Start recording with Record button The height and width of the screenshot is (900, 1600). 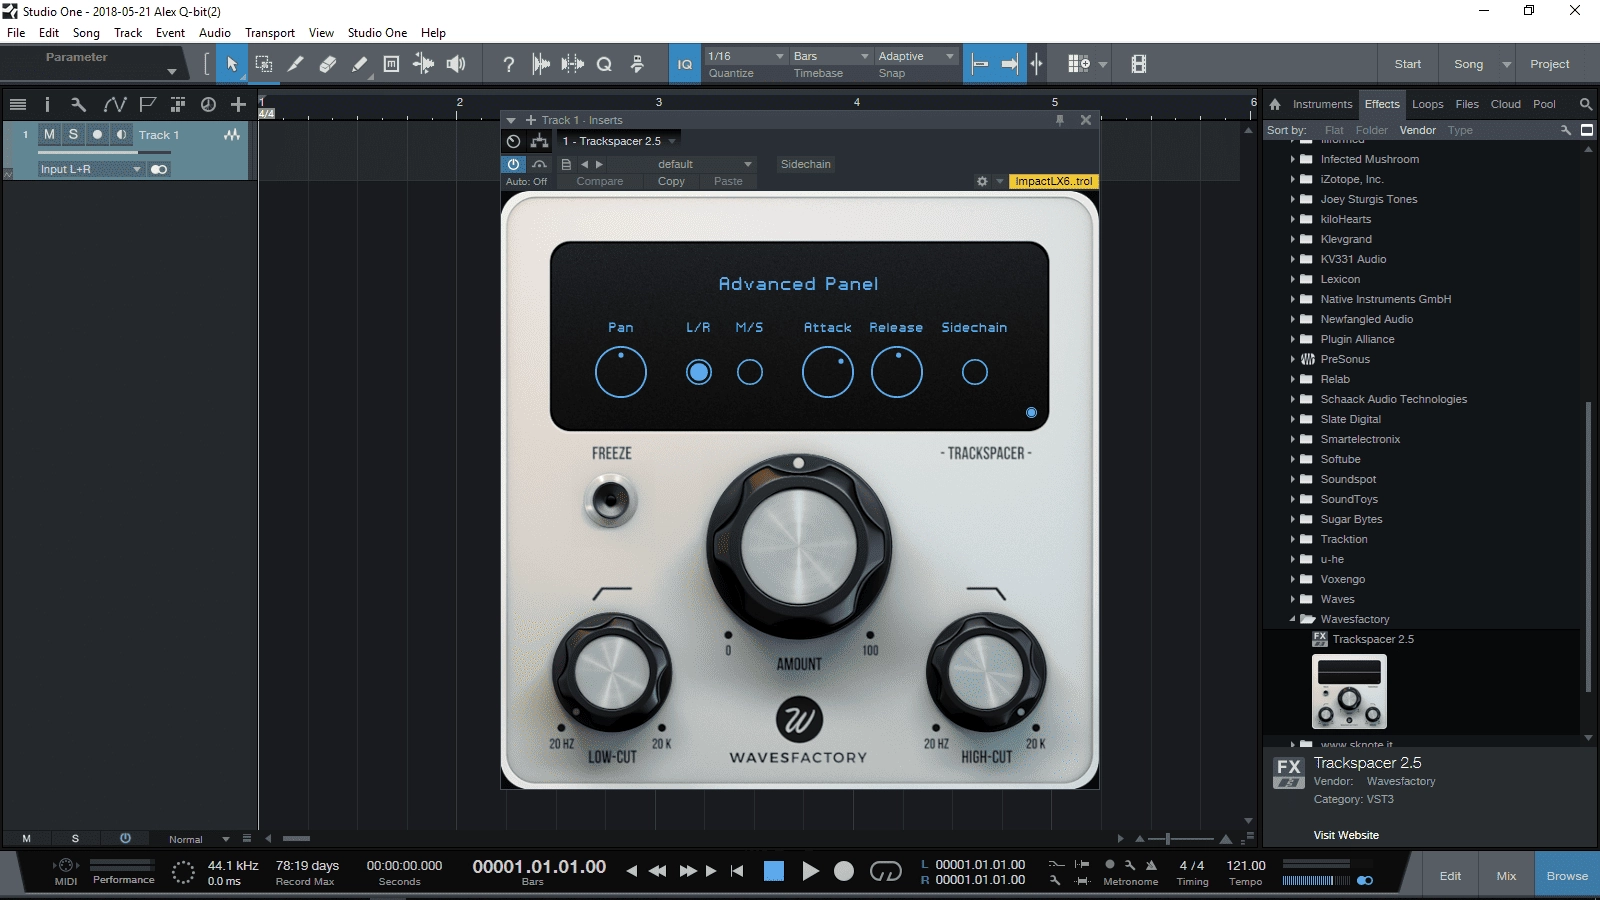tap(844, 871)
